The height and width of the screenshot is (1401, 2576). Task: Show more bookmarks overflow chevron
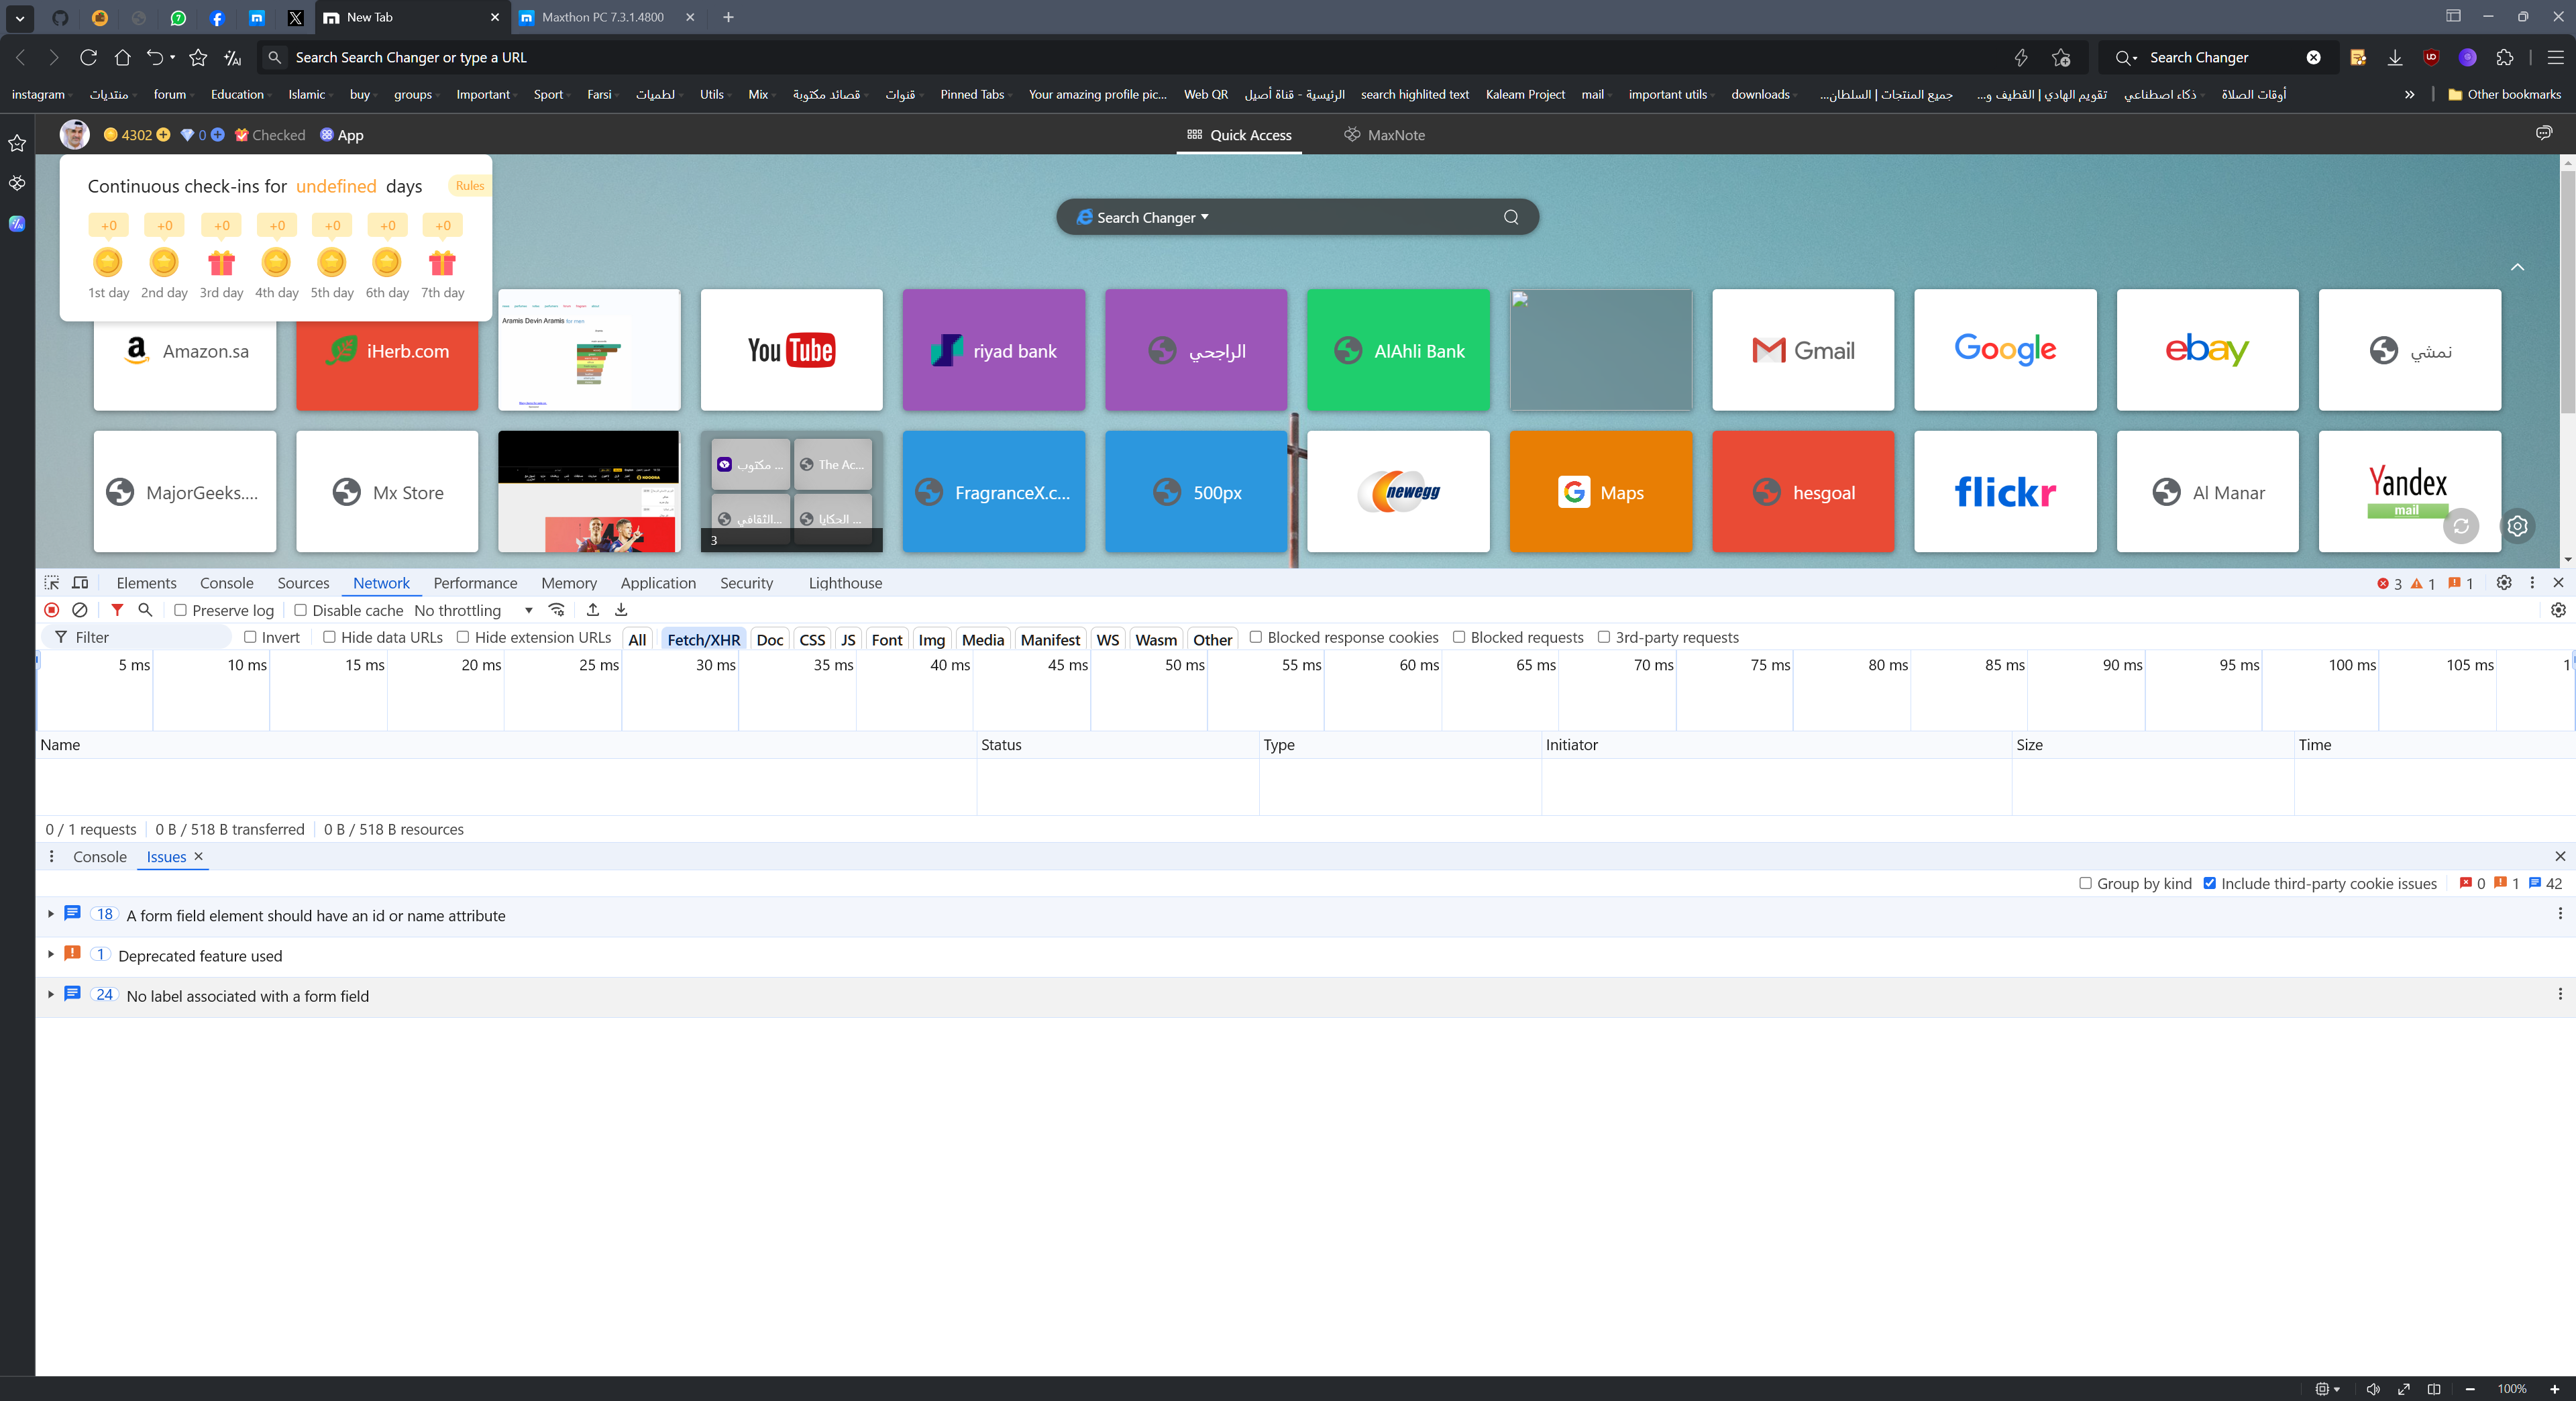click(2409, 94)
